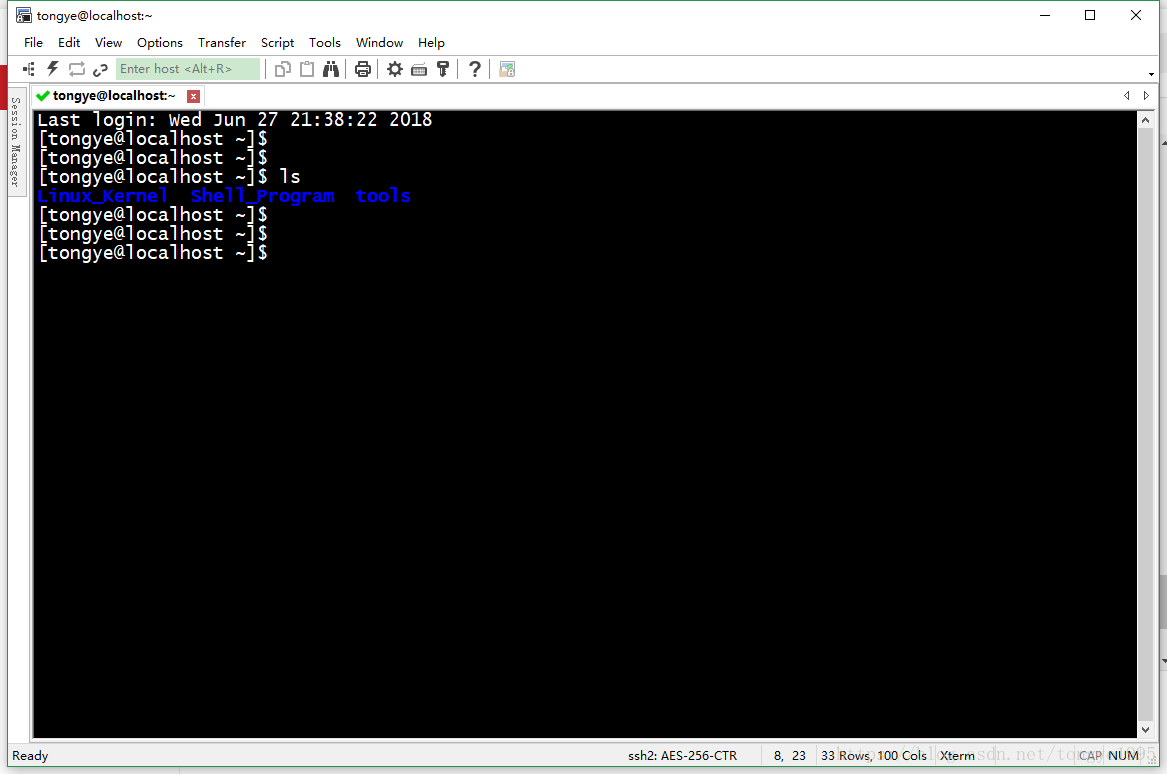This screenshot has width=1167, height=774.
Task: Open the Tools menu
Action: (325, 42)
